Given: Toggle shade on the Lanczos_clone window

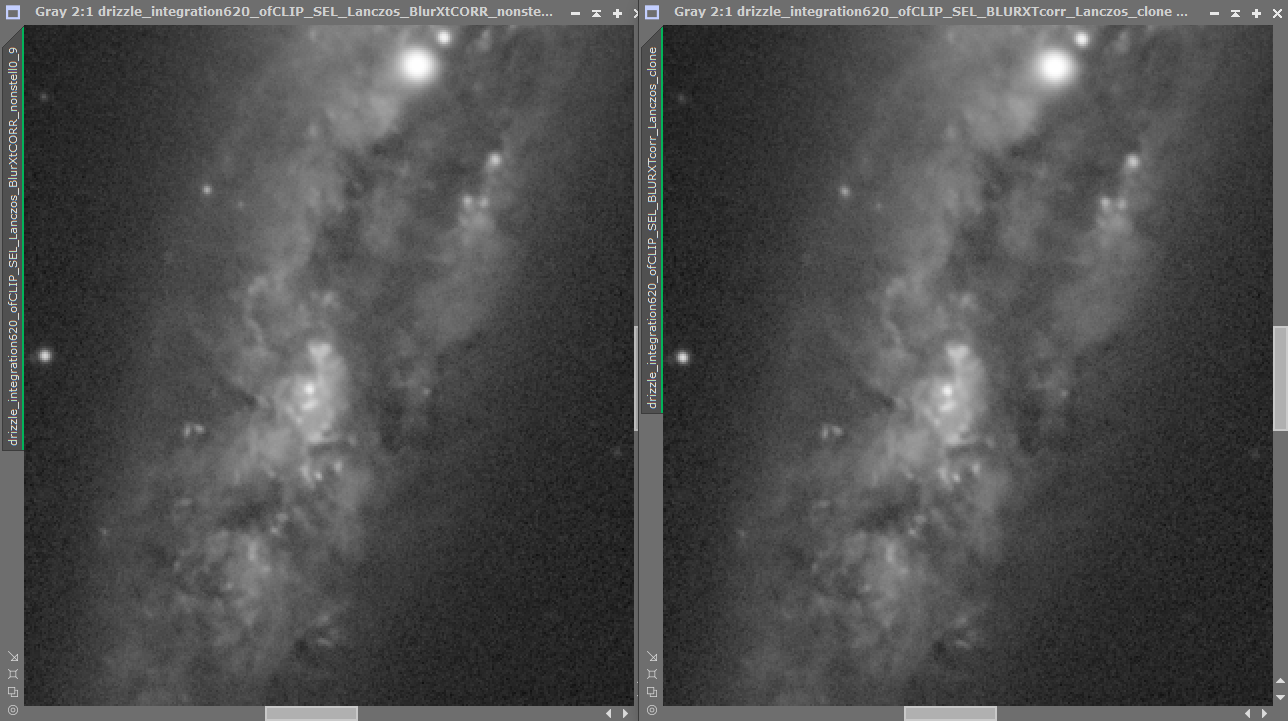Looking at the screenshot, I should (1235, 13).
